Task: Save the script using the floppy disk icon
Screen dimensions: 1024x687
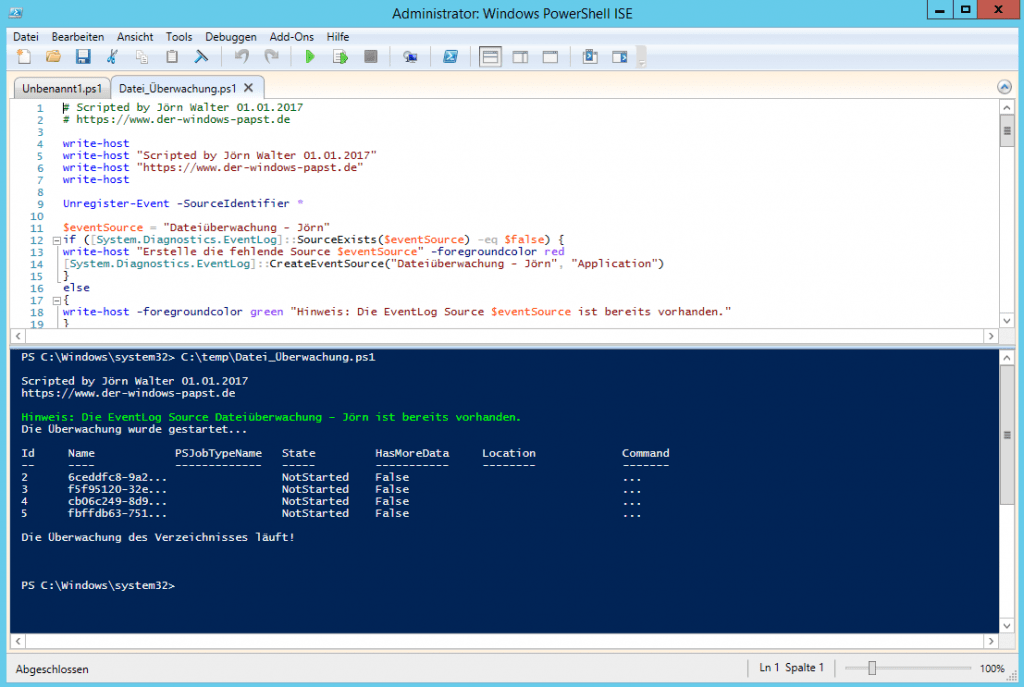Action: tap(83, 57)
